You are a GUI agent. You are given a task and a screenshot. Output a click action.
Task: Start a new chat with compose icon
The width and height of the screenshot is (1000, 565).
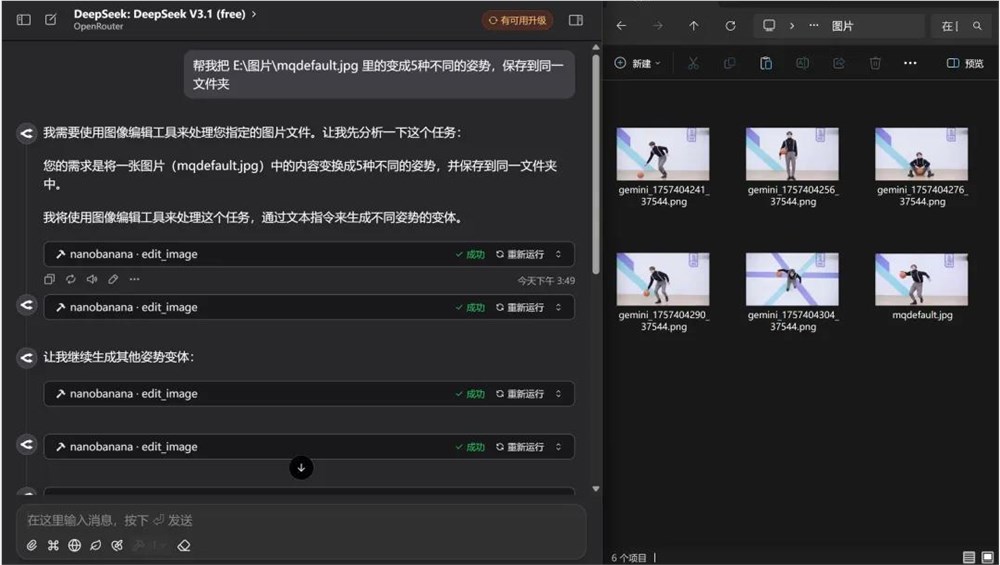[x=50, y=20]
